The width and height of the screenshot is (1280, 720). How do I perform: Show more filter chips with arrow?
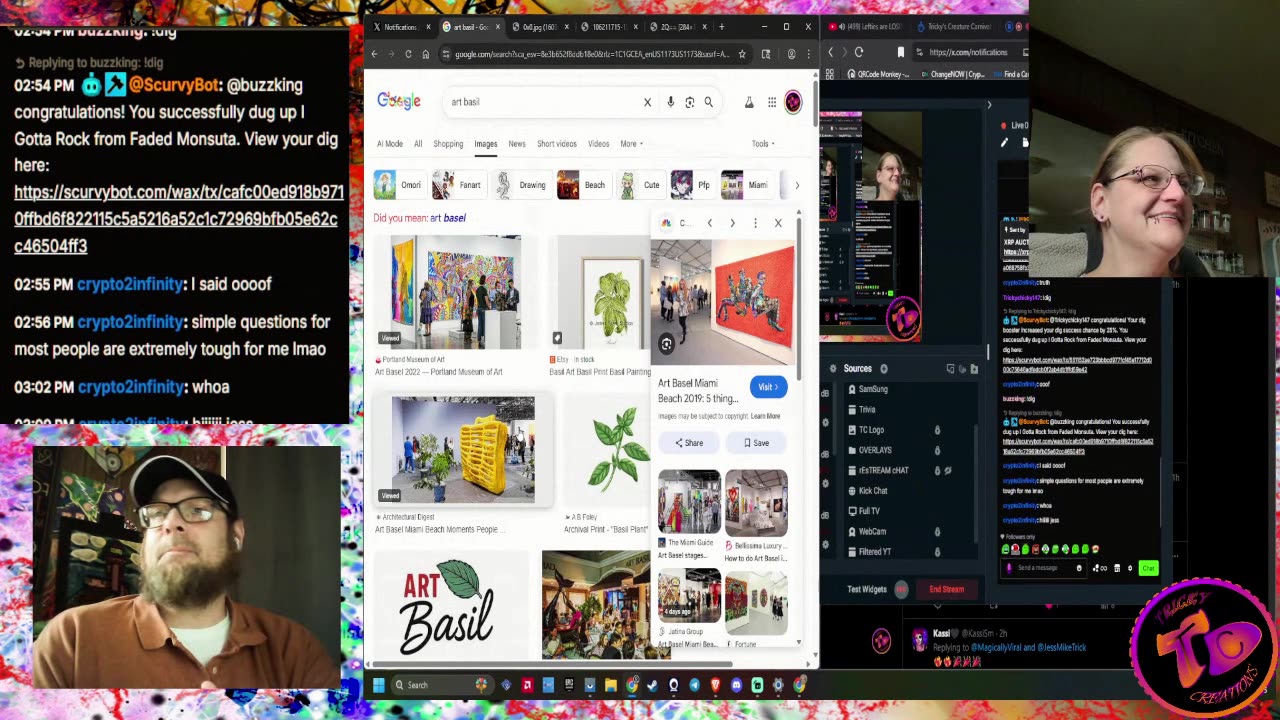coord(796,185)
